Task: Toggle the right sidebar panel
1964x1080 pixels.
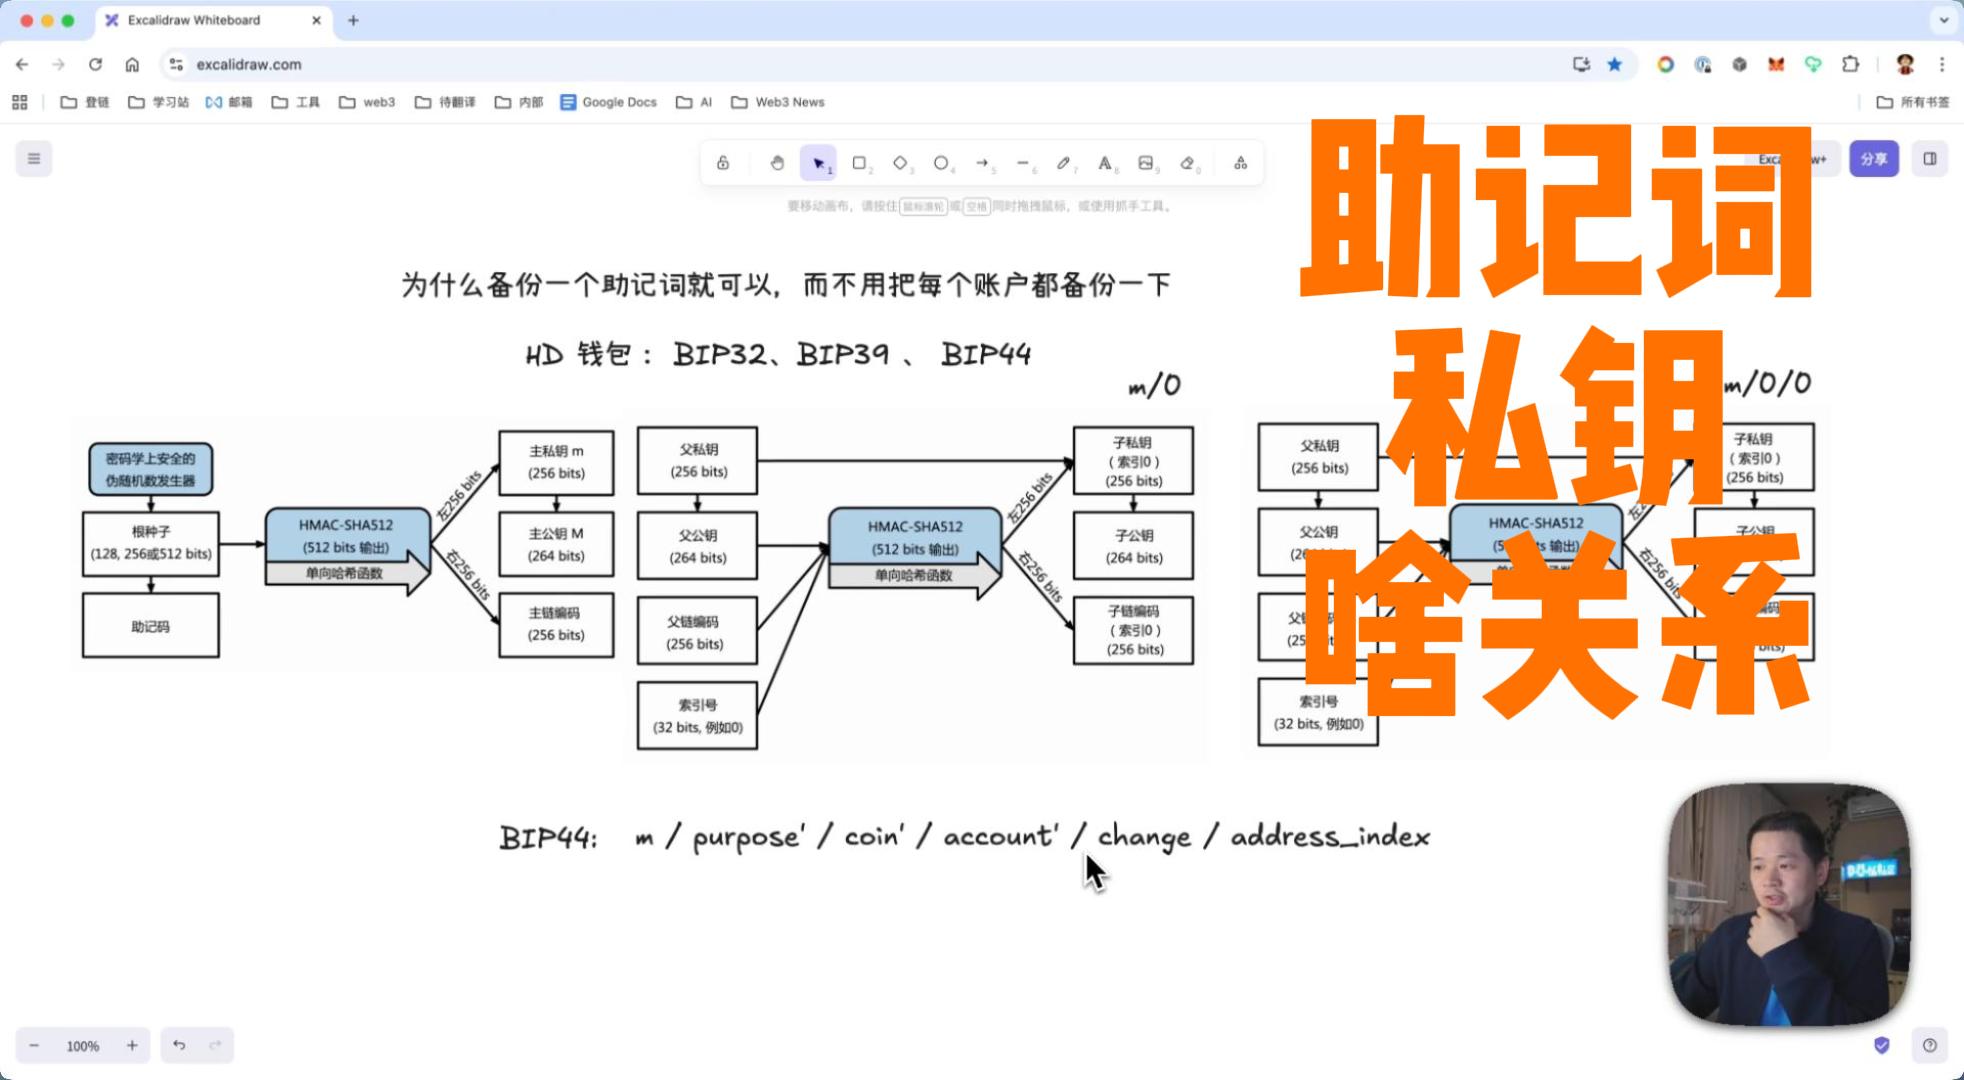Action: tap(1930, 159)
